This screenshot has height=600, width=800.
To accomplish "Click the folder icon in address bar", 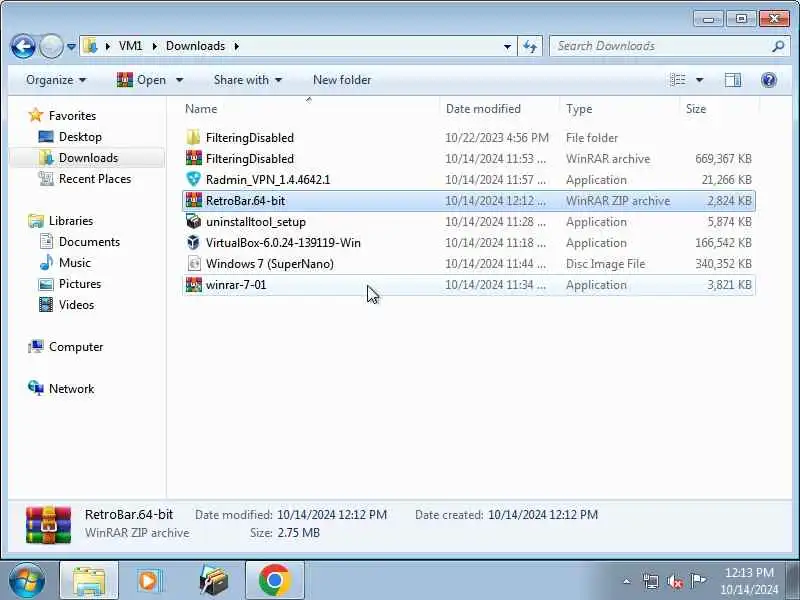I will point(90,46).
